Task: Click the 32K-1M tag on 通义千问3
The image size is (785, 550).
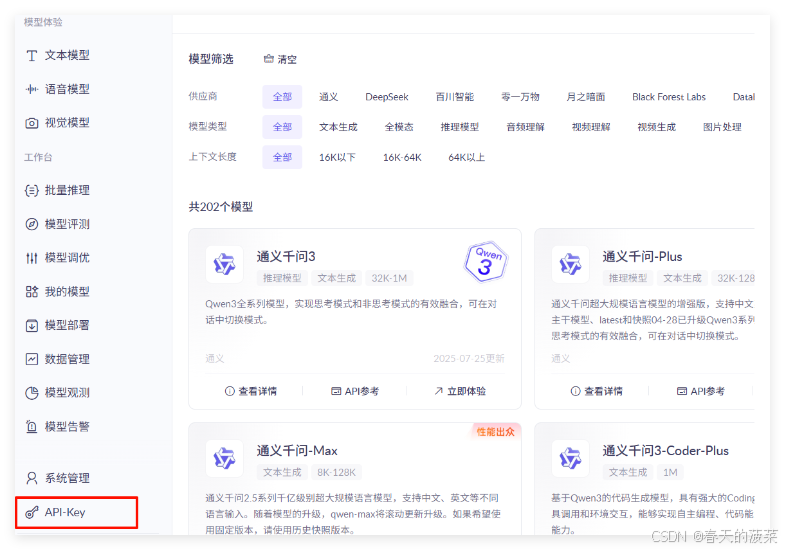Action: click(389, 278)
